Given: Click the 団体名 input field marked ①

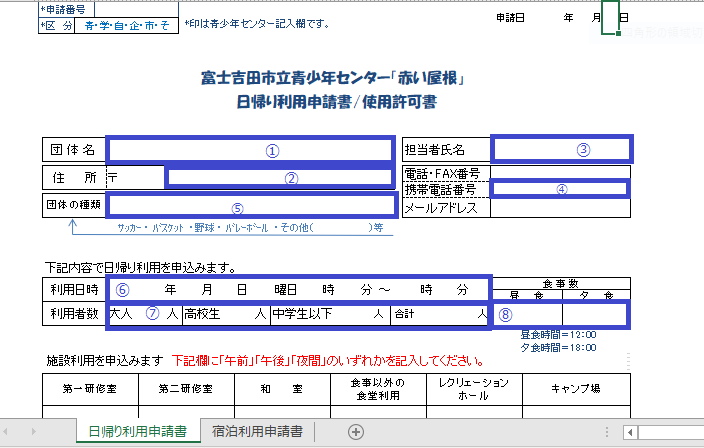Looking at the screenshot, I should pyautogui.click(x=250, y=150).
